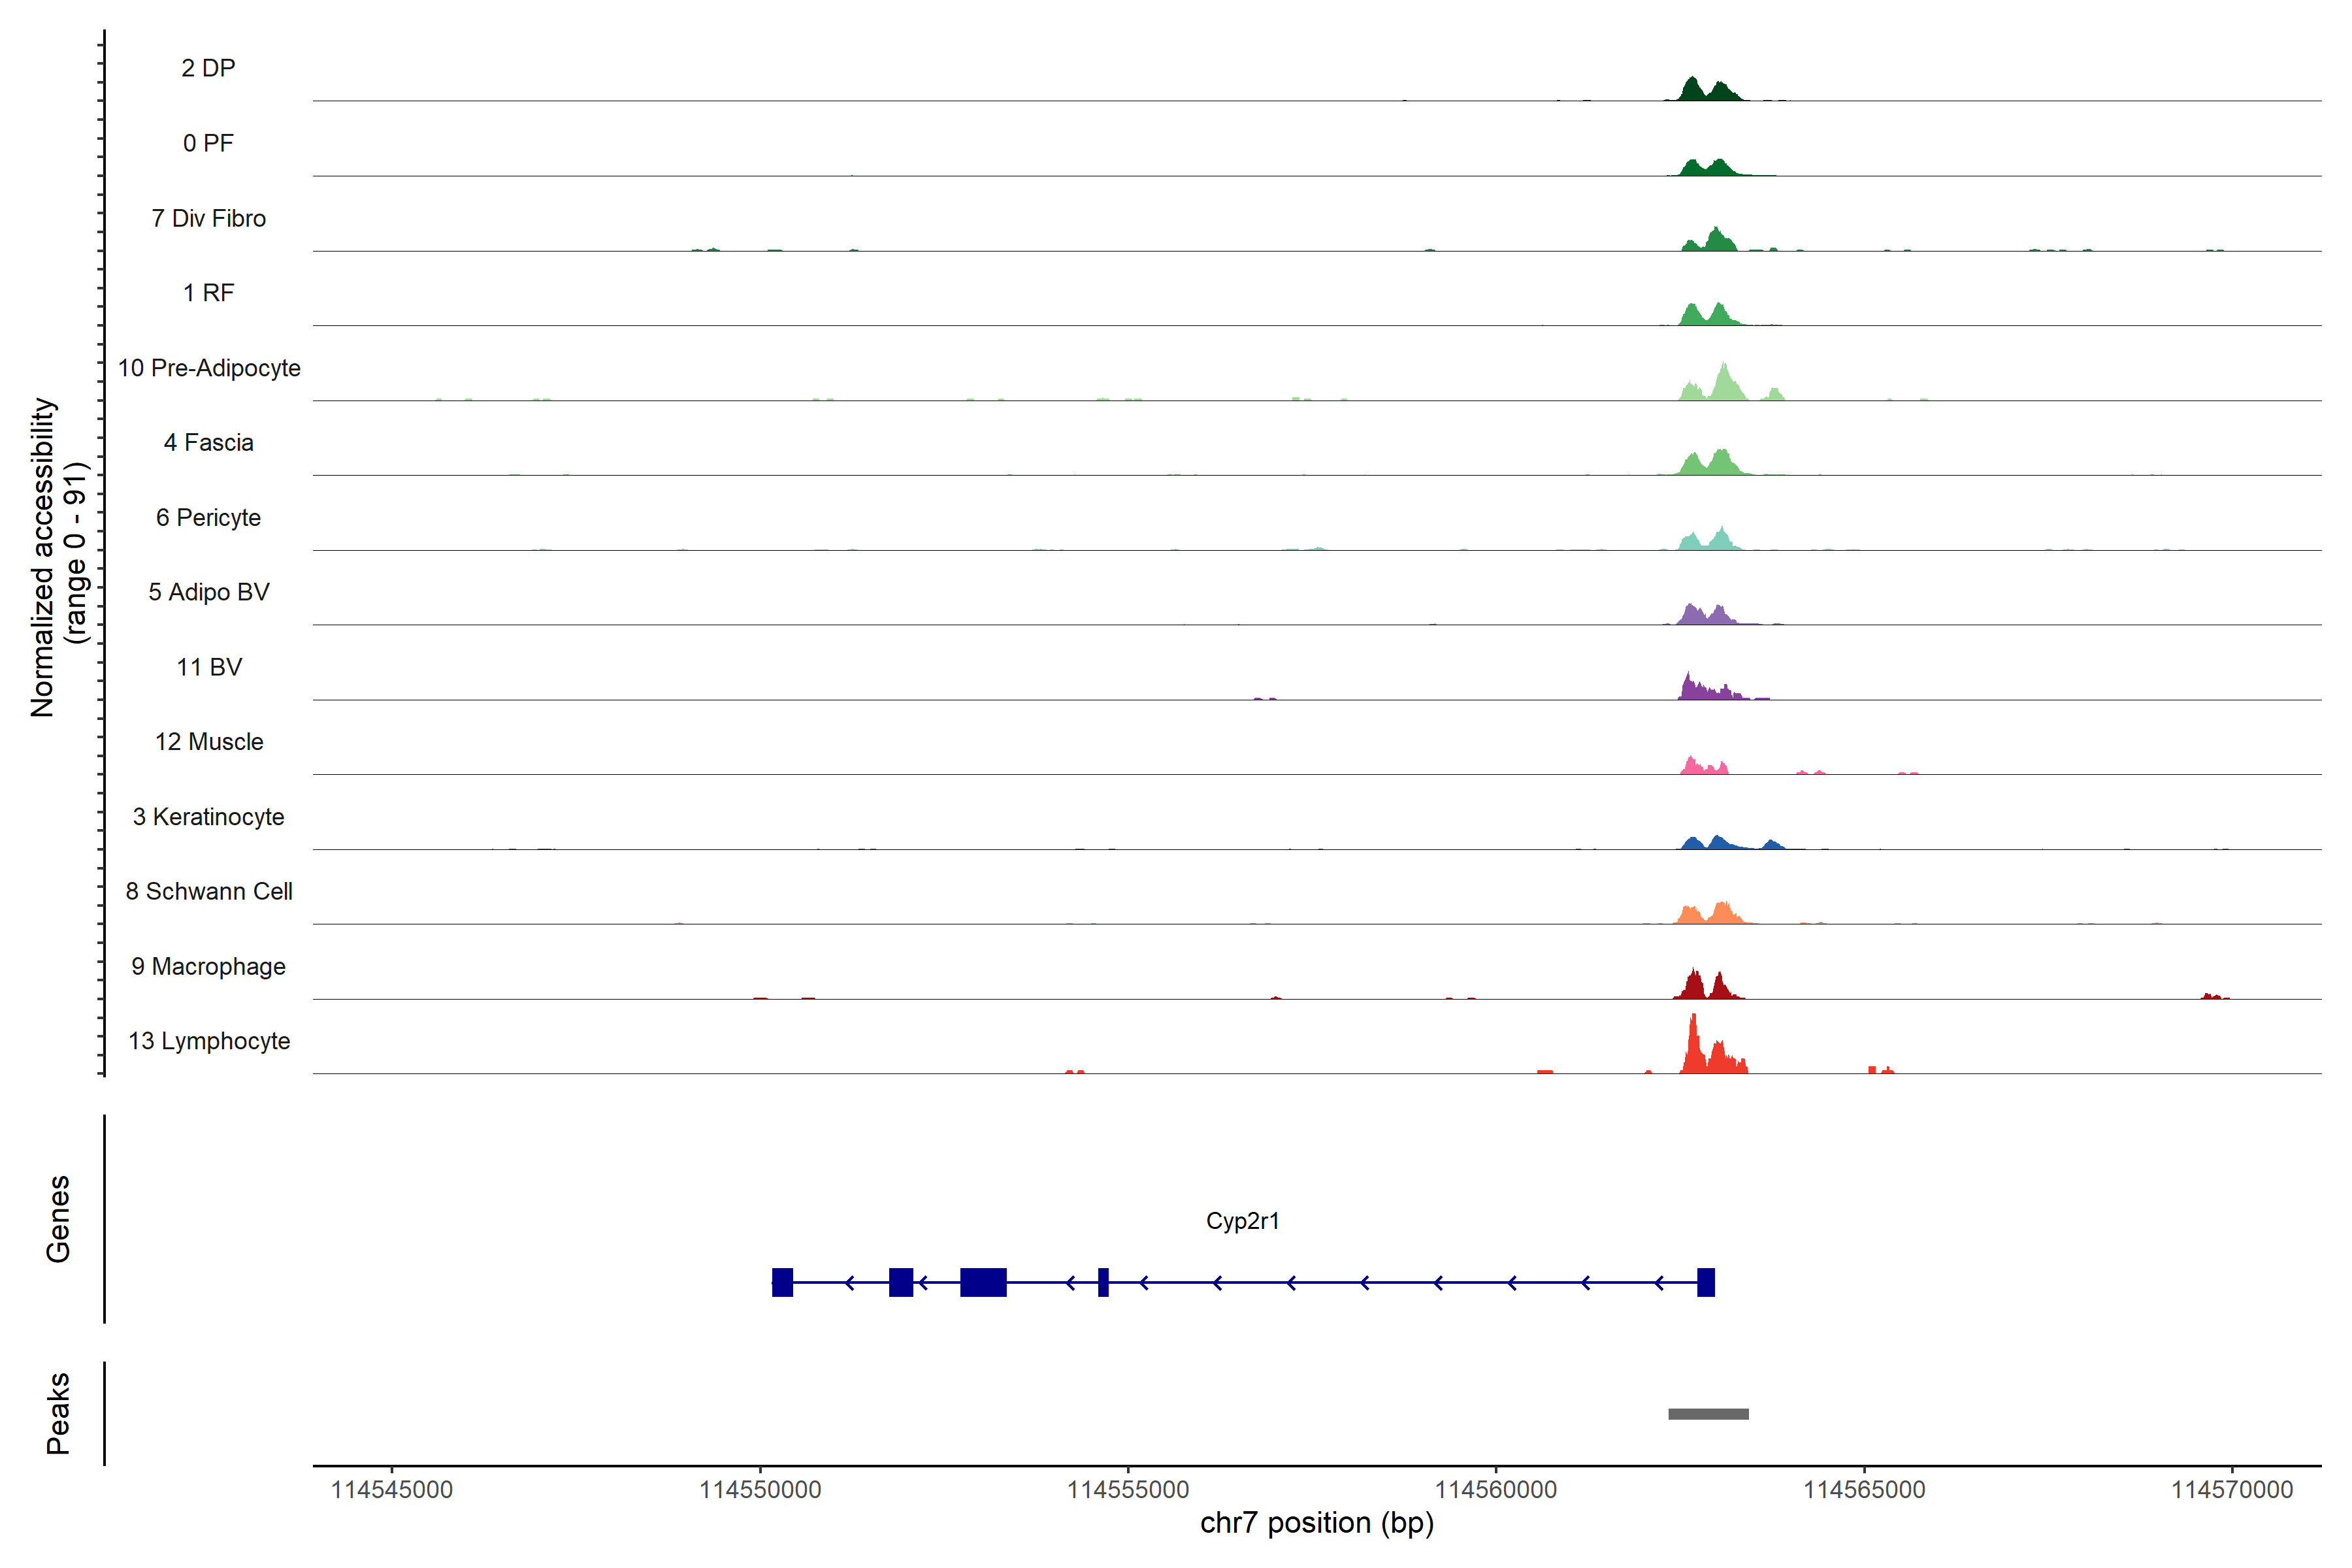Click the gray peak bar in Peaks track
This screenshot has width=2352, height=1568.
[1708, 1414]
